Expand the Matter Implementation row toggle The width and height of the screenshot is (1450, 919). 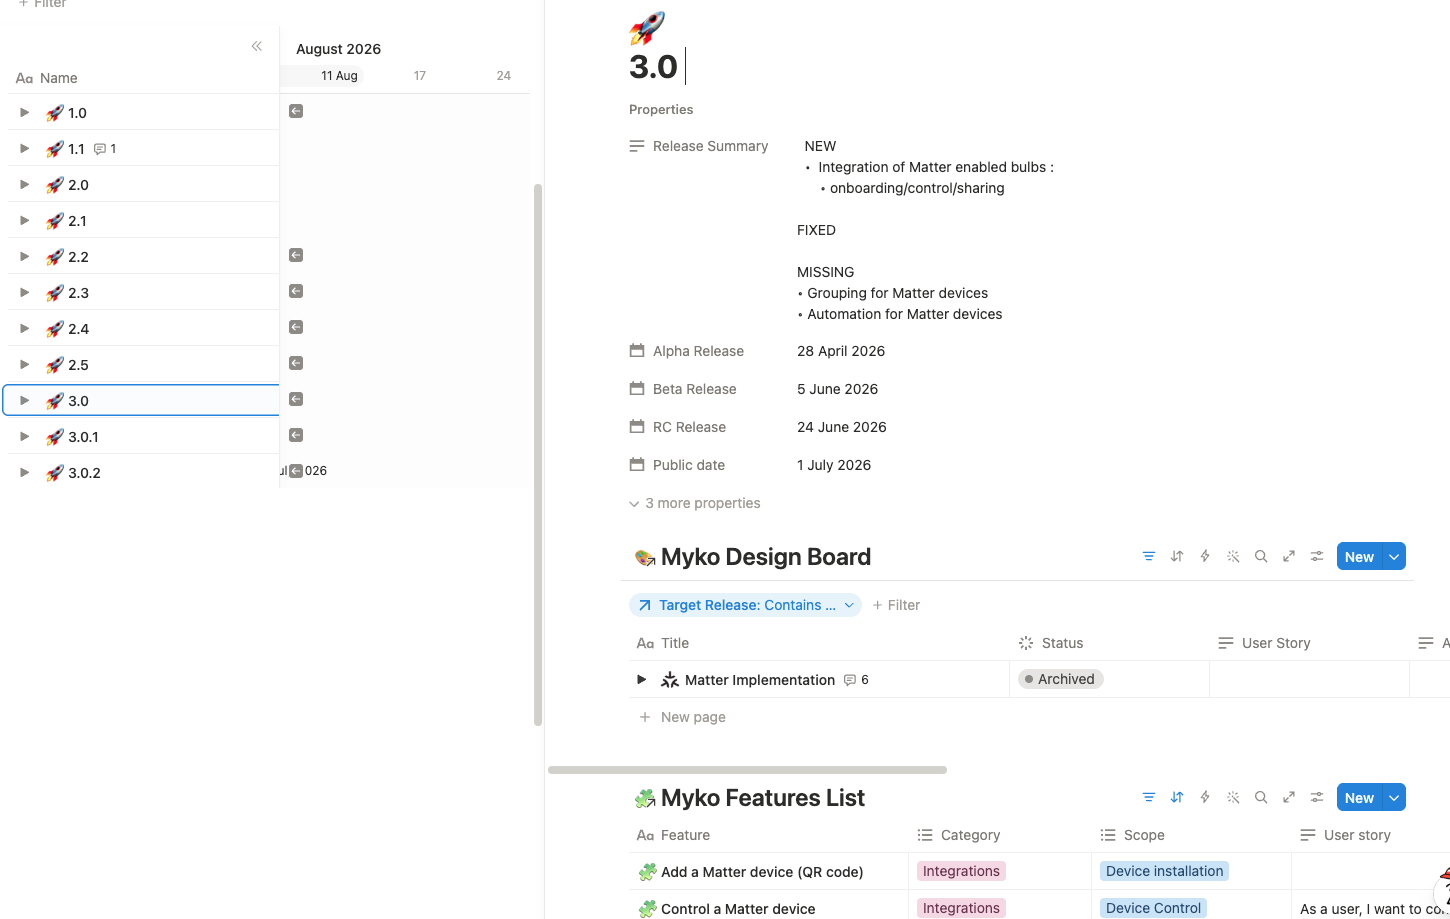642,680
